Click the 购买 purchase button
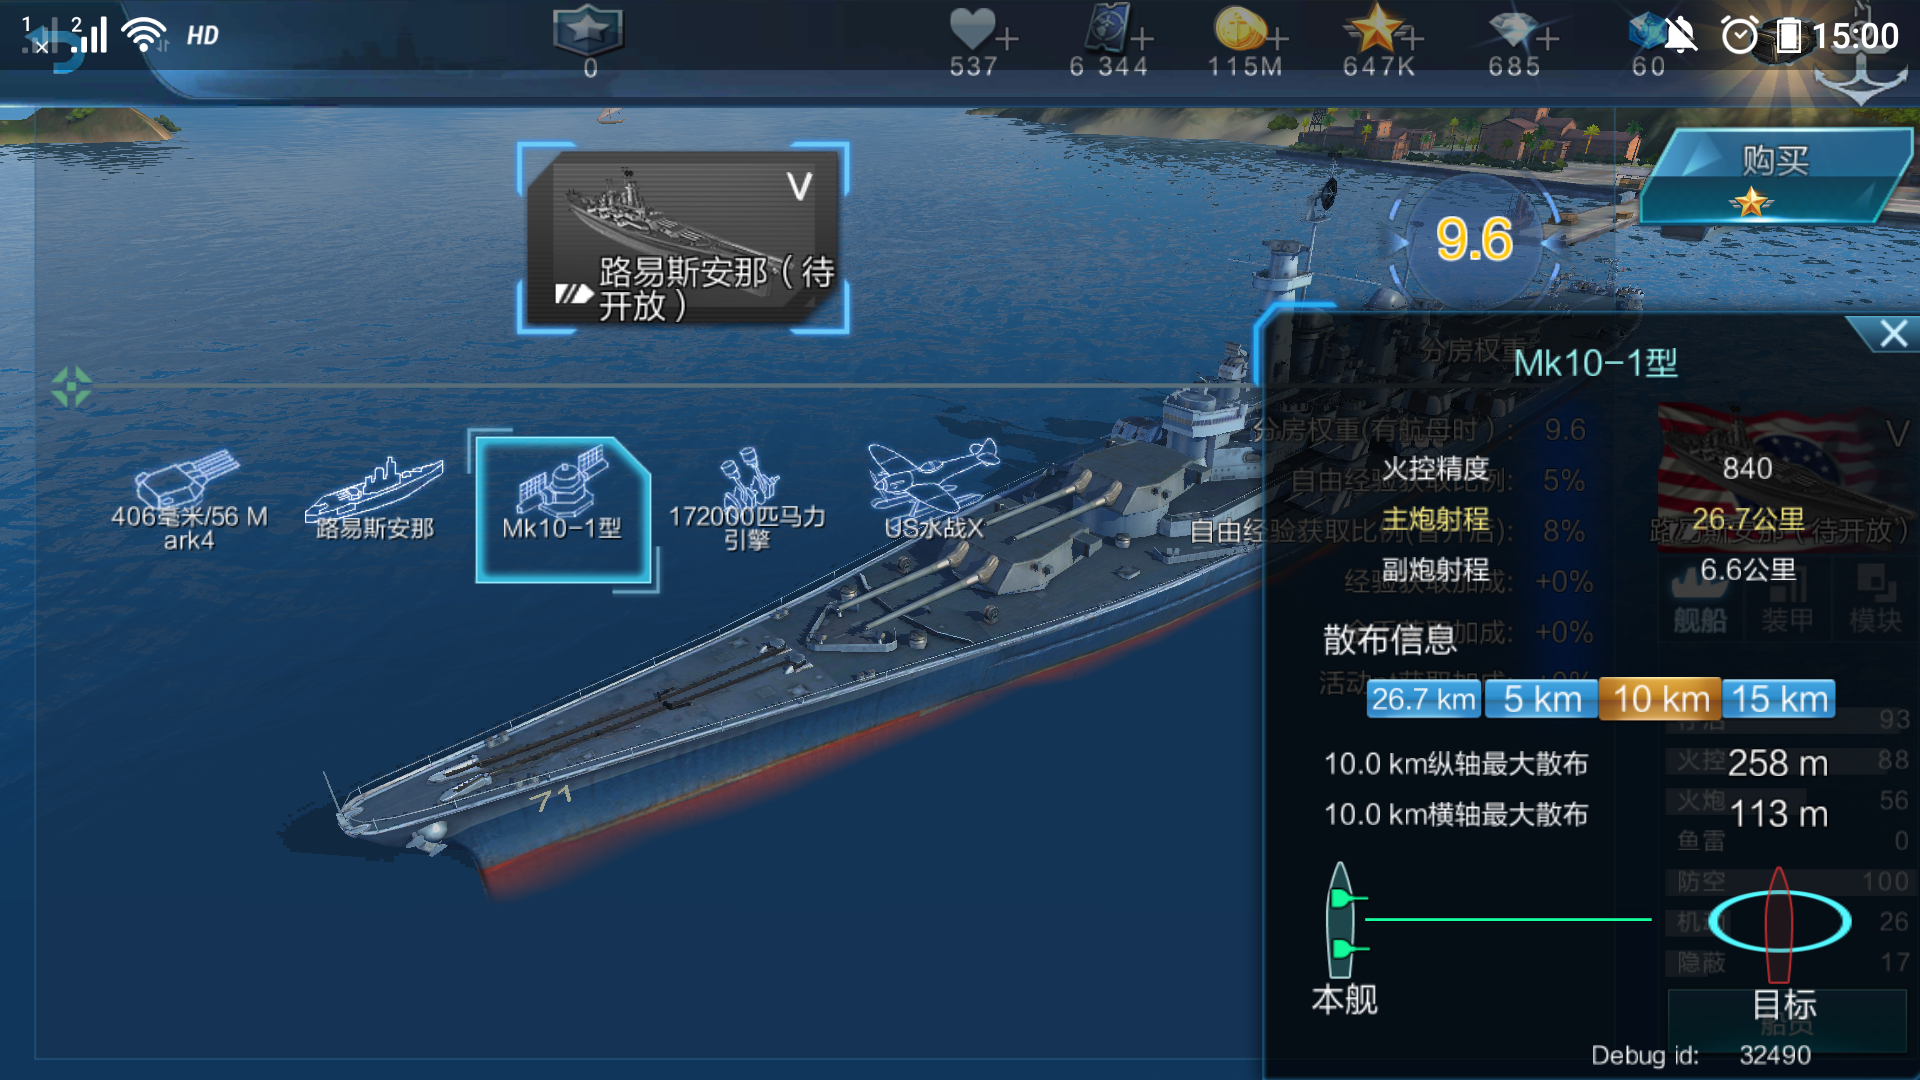Image resolution: width=1920 pixels, height=1080 pixels. point(1775,175)
